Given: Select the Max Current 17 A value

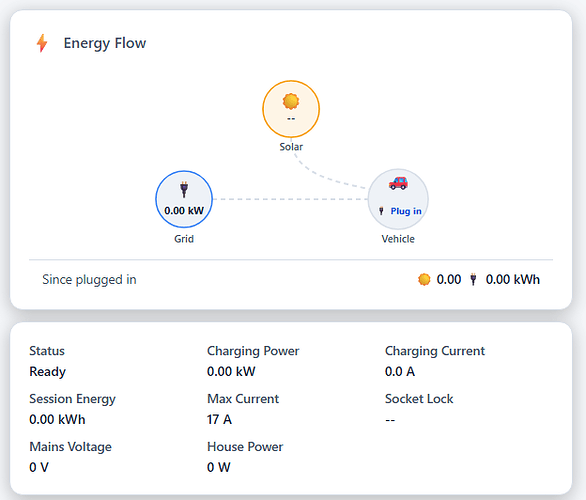Looking at the screenshot, I should [x=219, y=419].
